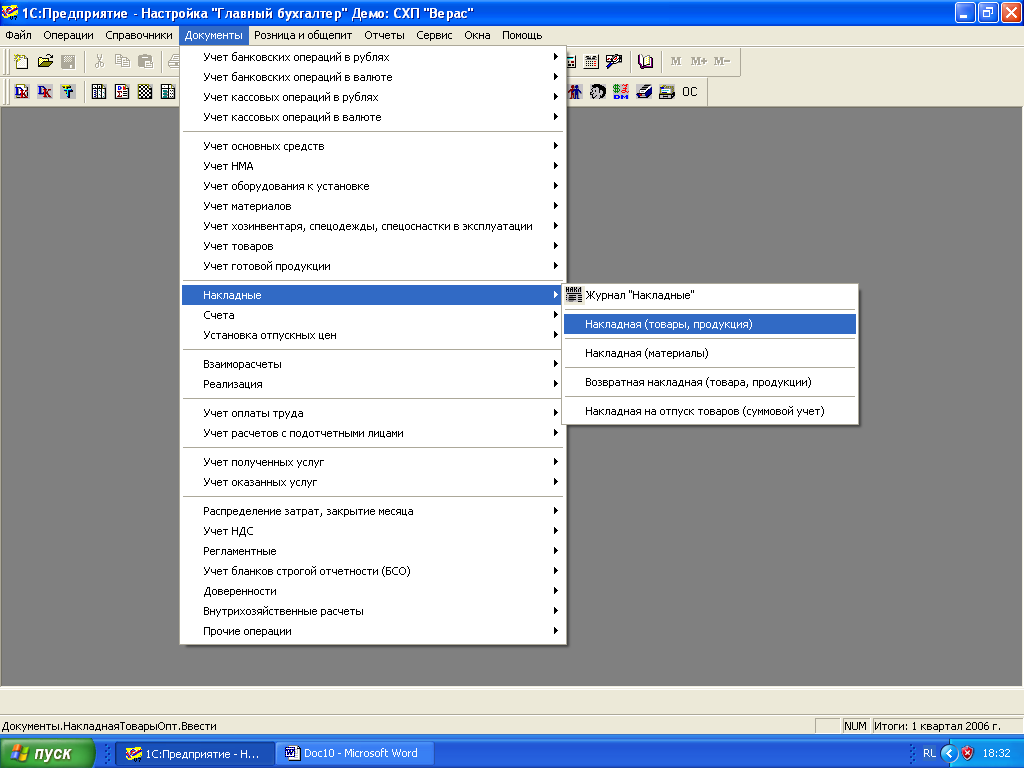The width and height of the screenshot is (1024, 768).
Task: Choose Регламентные menu item
Action: tap(372, 551)
